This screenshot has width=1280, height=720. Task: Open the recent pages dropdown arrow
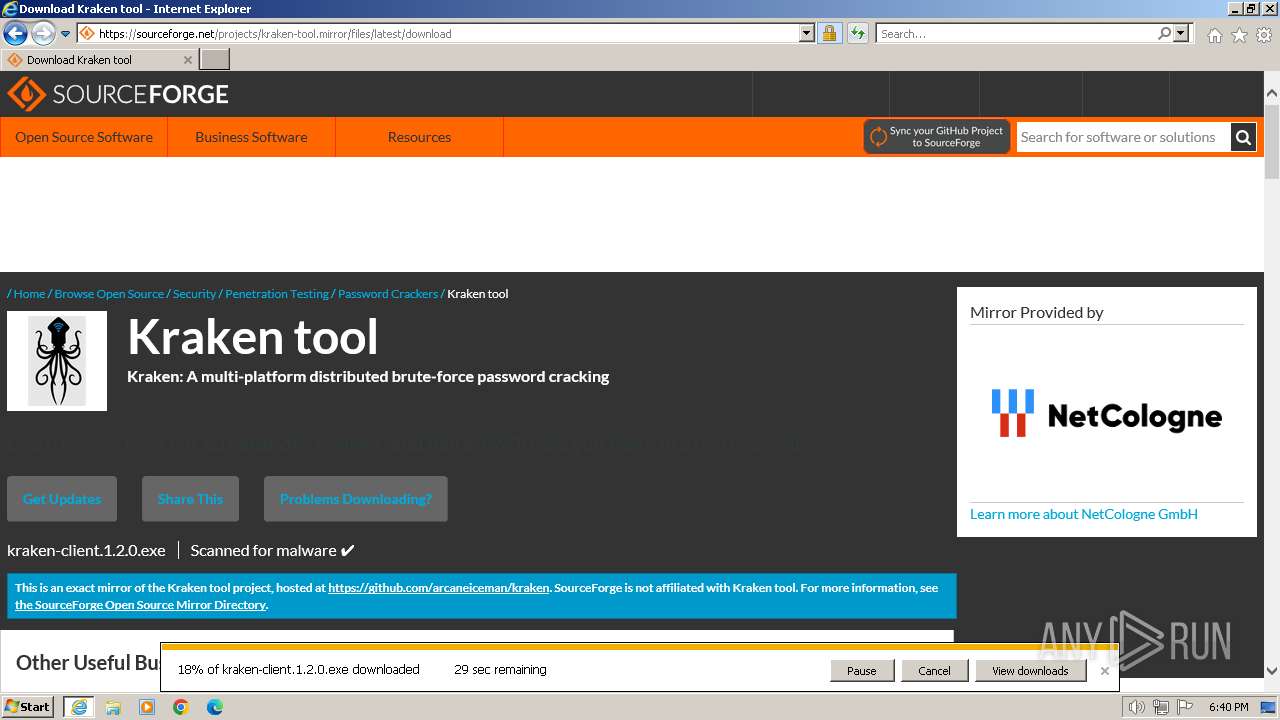coord(65,34)
